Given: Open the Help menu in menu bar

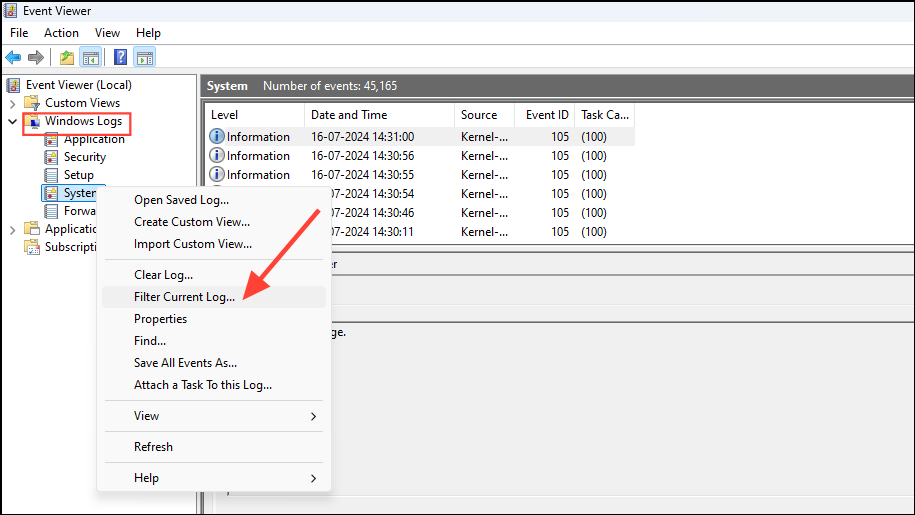Looking at the screenshot, I should click(x=148, y=33).
